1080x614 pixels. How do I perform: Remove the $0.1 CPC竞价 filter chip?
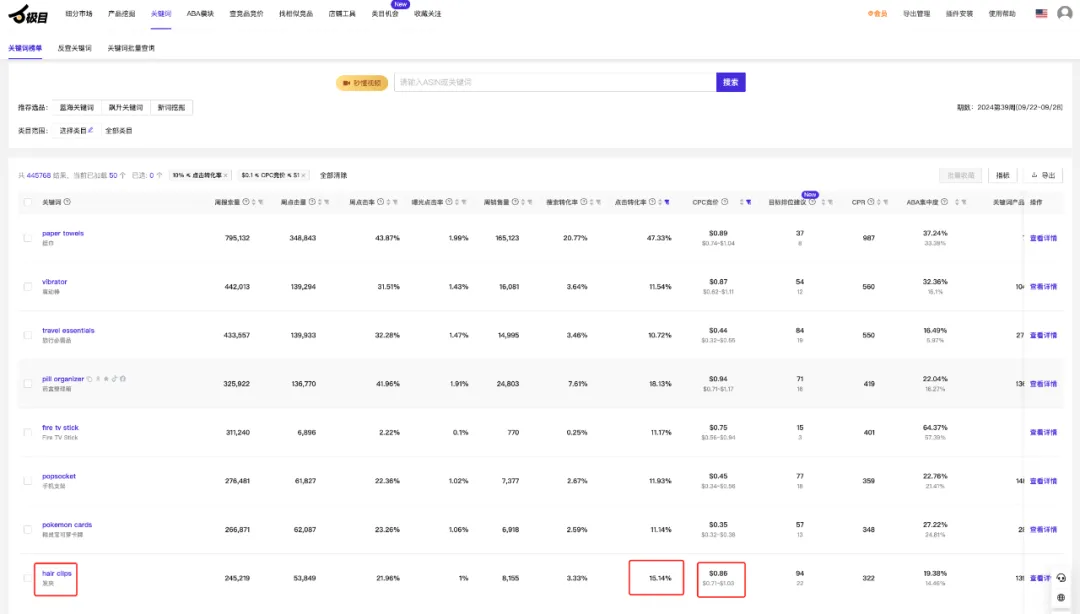[303, 176]
